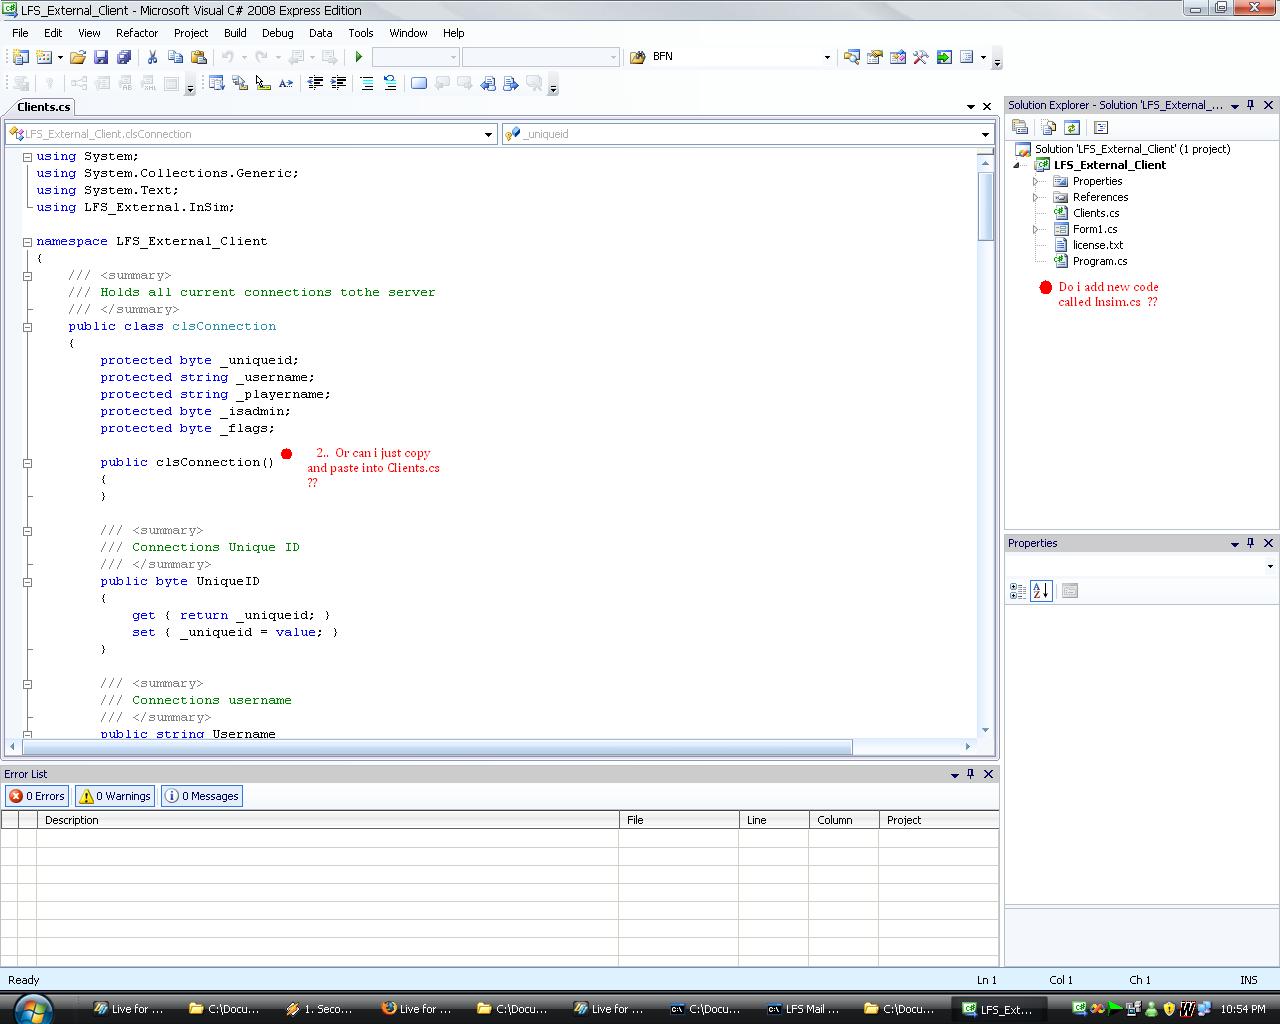Click Refresh icon in Solution Explorer toolbar
Image resolution: width=1280 pixels, height=1024 pixels.
tap(1072, 127)
